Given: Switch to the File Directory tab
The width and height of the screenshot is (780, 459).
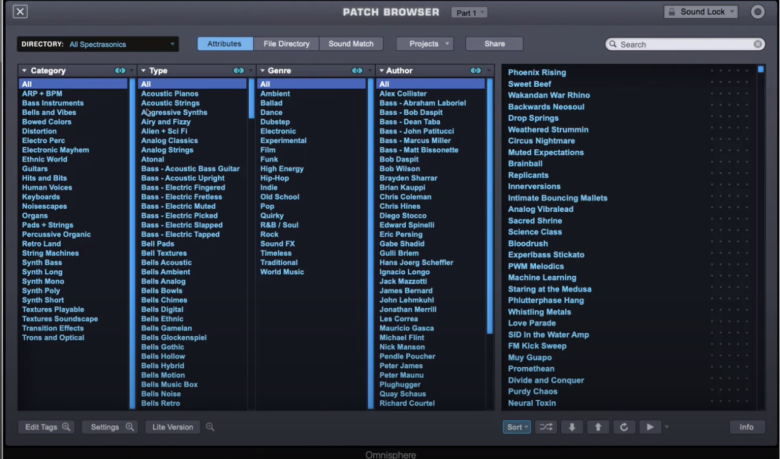Looking at the screenshot, I should 286,44.
